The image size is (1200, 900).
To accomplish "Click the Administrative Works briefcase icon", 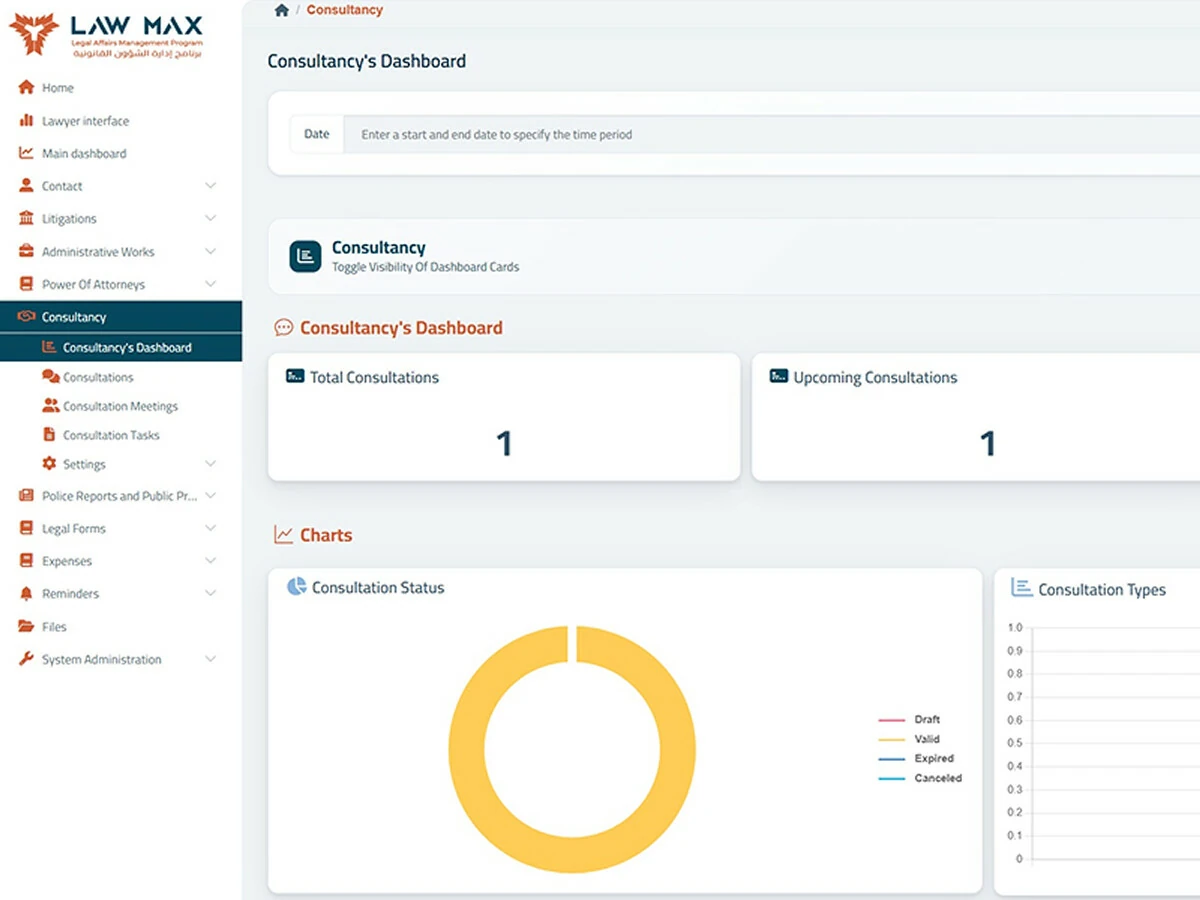I will point(26,251).
